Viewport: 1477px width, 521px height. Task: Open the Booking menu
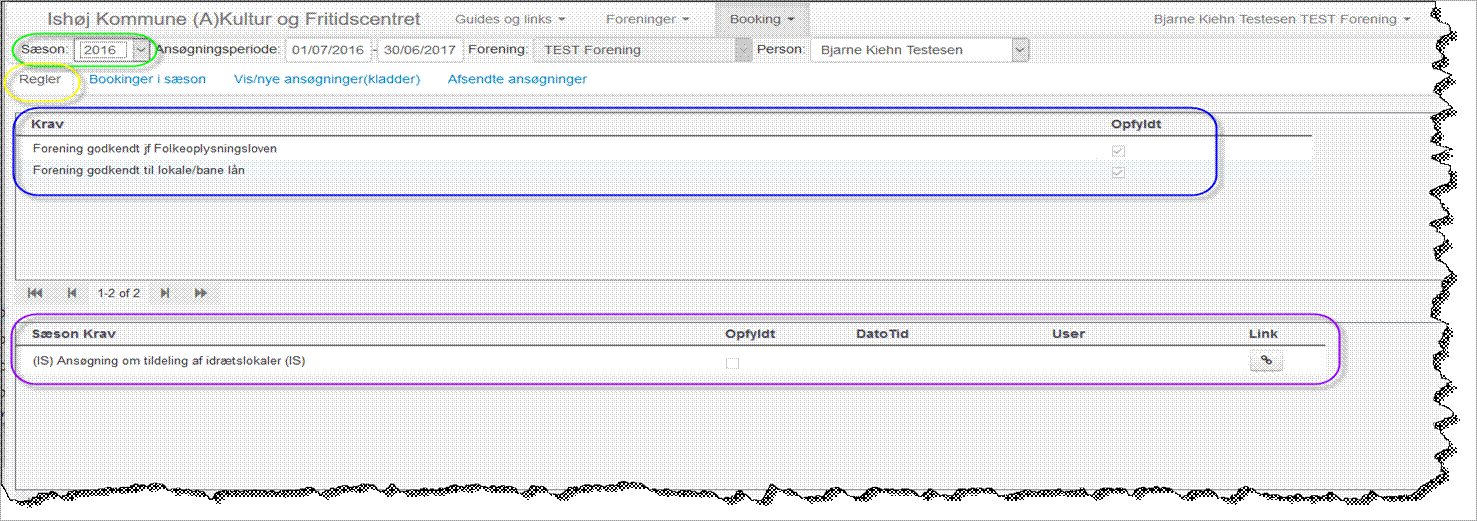(762, 19)
